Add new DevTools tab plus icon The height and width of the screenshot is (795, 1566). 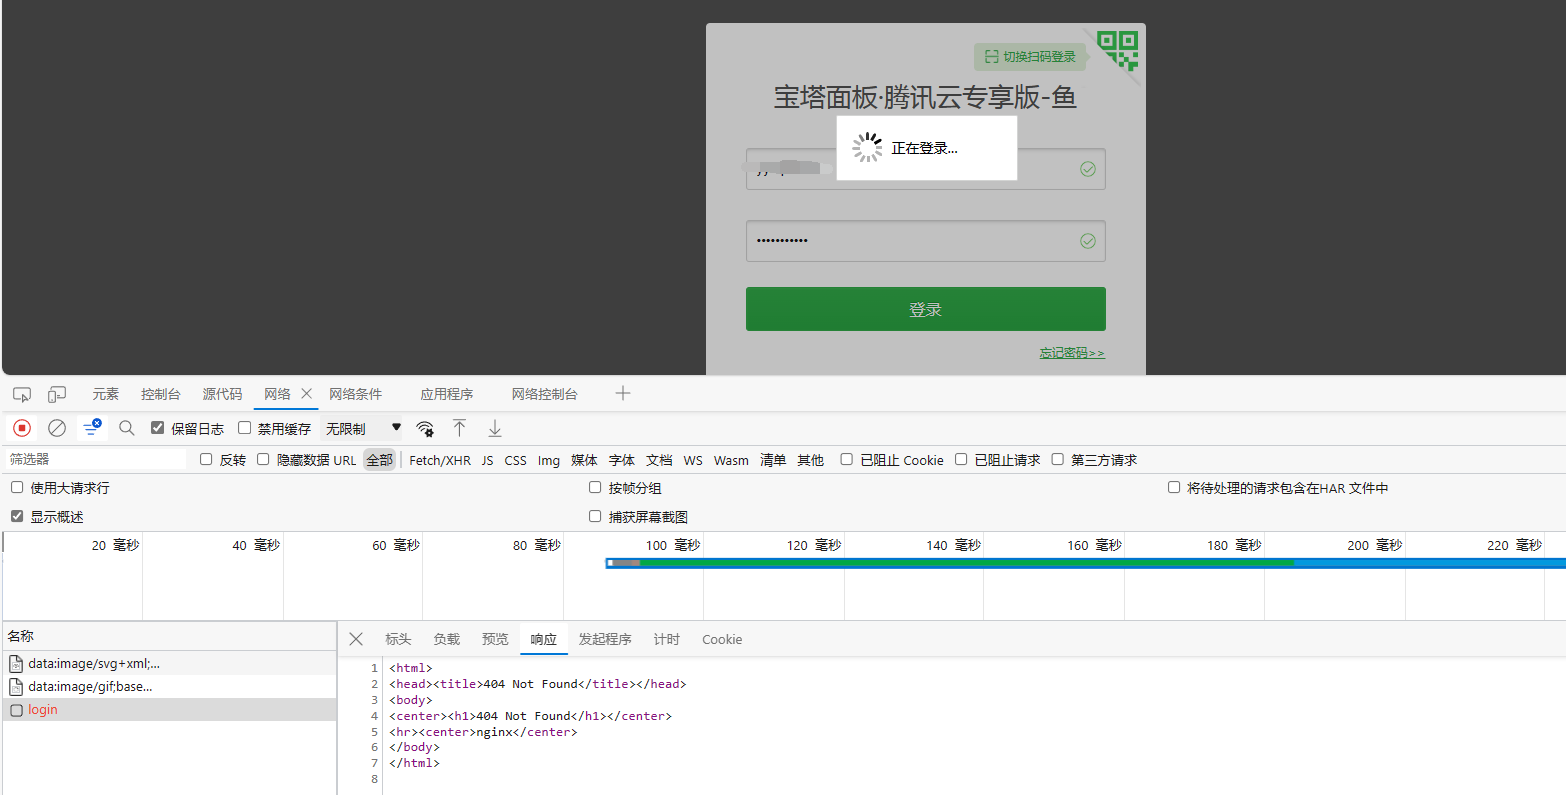[x=623, y=393]
